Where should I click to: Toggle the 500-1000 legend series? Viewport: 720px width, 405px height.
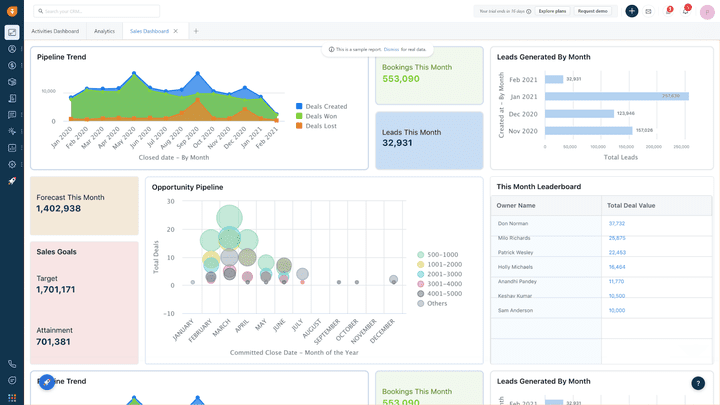click(x=442, y=255)
